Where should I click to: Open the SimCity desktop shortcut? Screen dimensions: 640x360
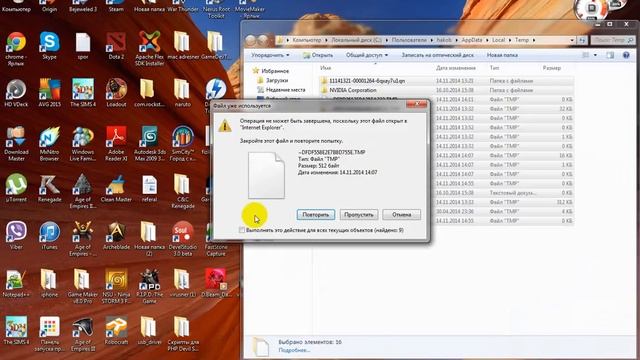(182, 144)
